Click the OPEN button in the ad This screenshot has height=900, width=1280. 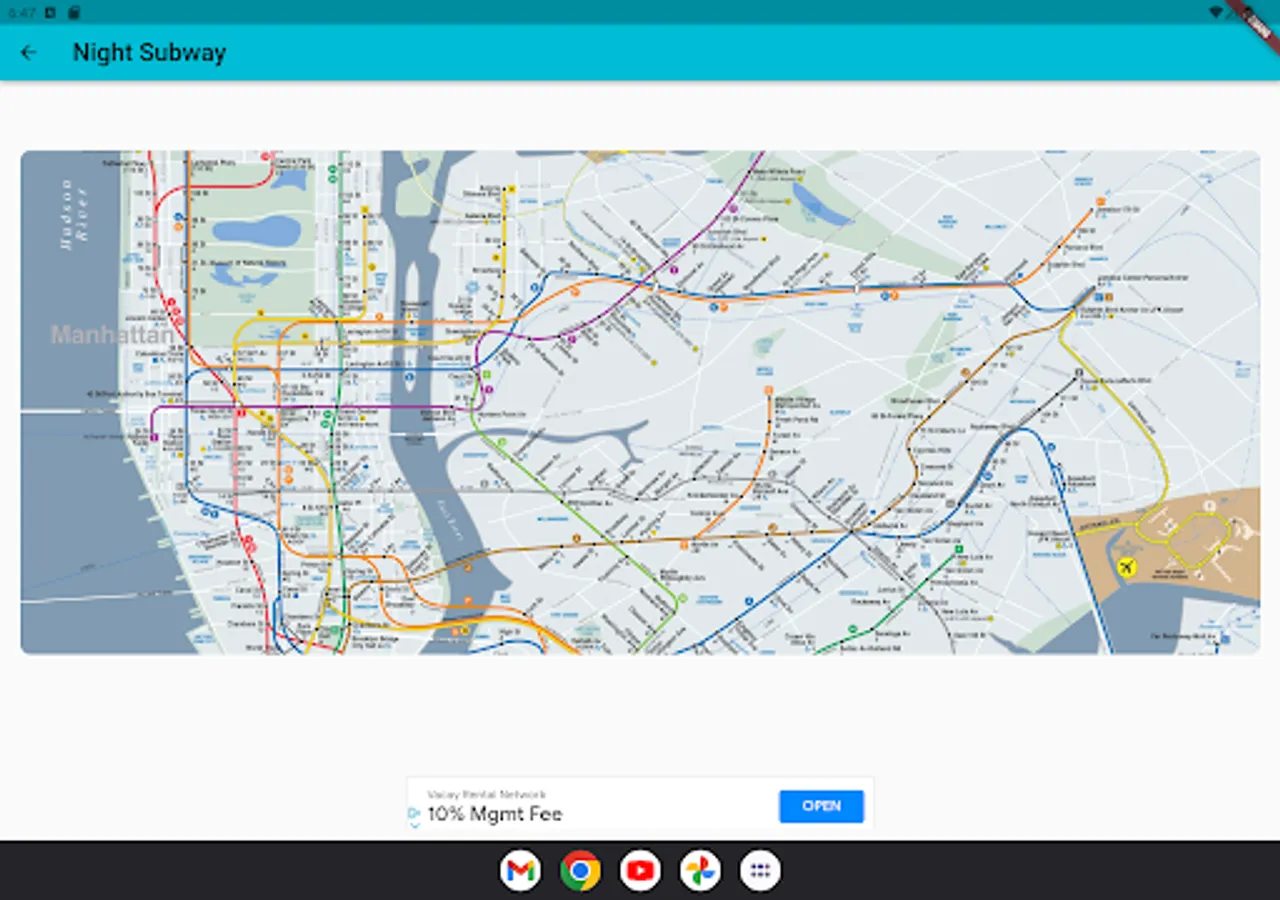(x=821, y=806)
